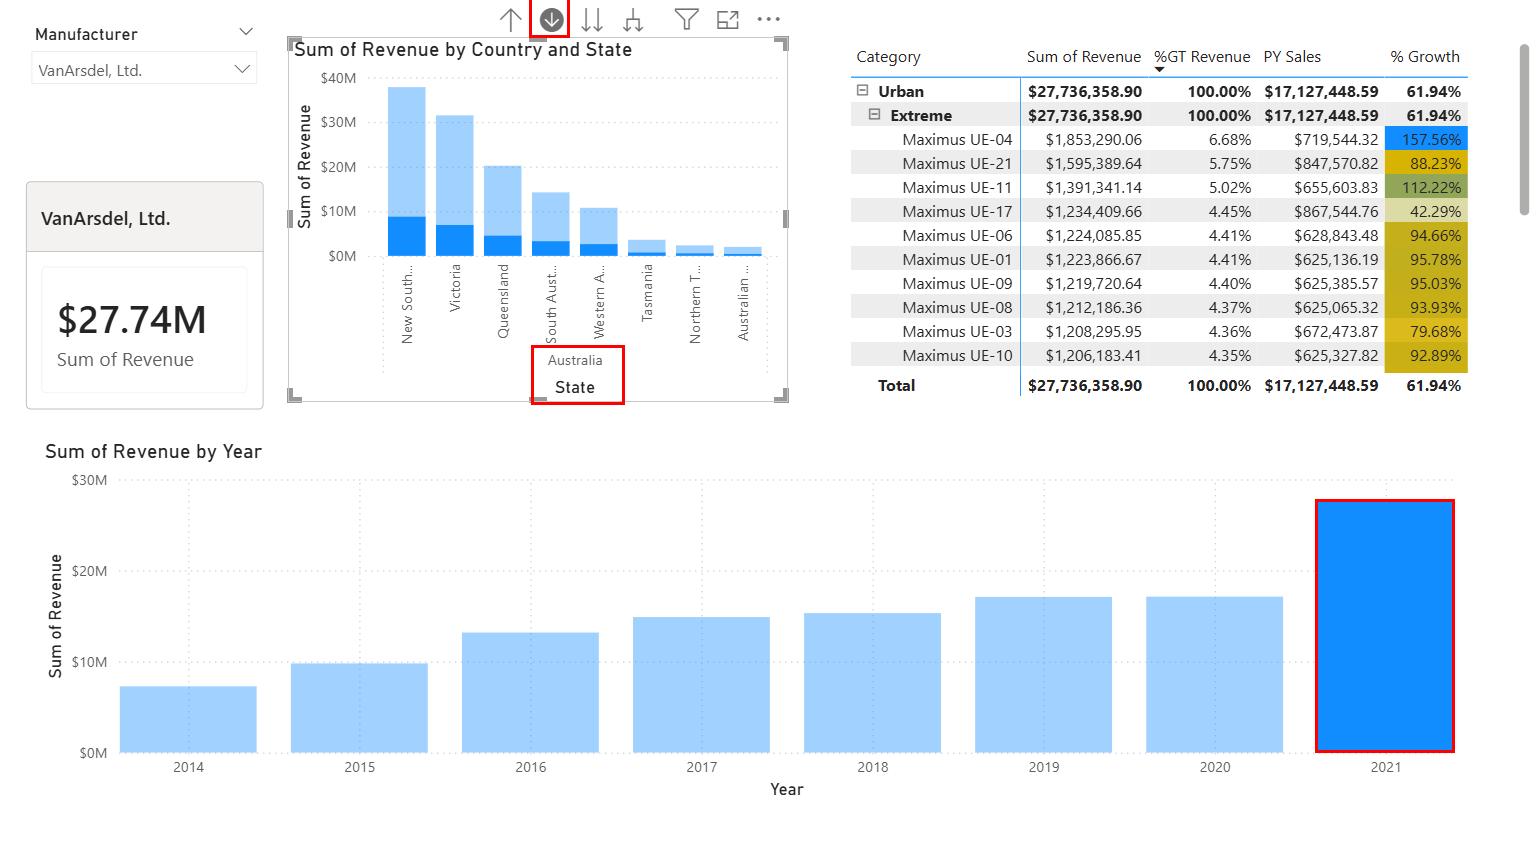Select the Maximus UE-17 row label
This screenshot has height=841, width=1531.
coord(957,211)
